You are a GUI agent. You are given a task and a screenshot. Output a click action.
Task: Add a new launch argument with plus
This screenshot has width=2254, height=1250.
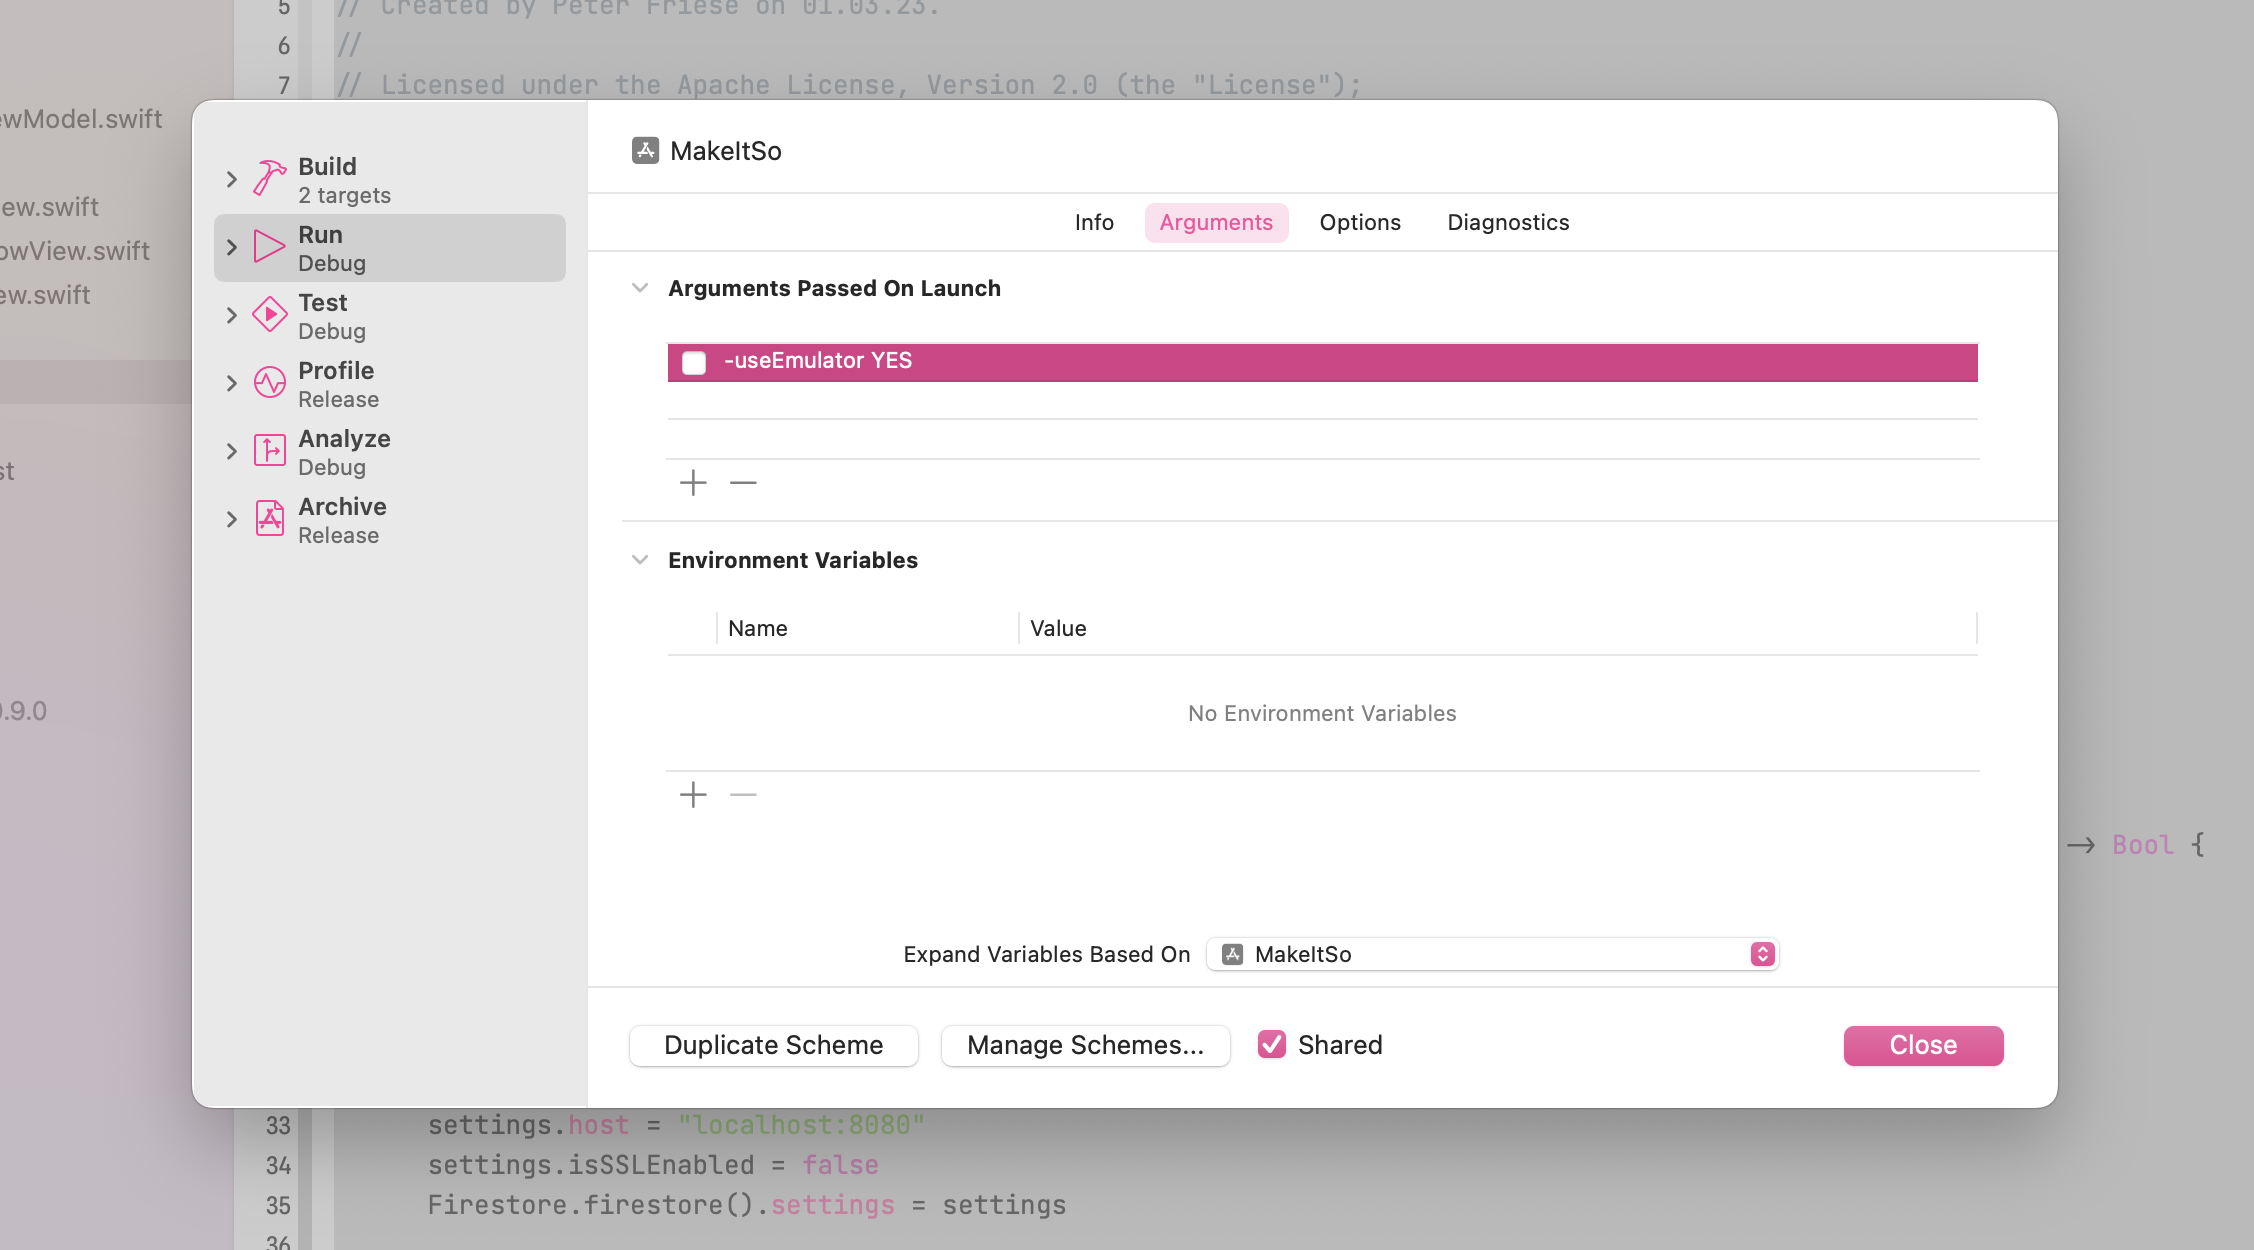click(x=693, y=483)
